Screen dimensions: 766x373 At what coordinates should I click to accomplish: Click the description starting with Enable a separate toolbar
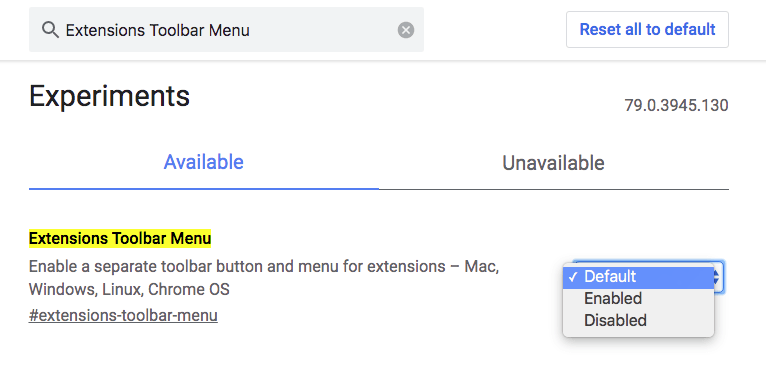pyautogui.click(x=264, y=278)
